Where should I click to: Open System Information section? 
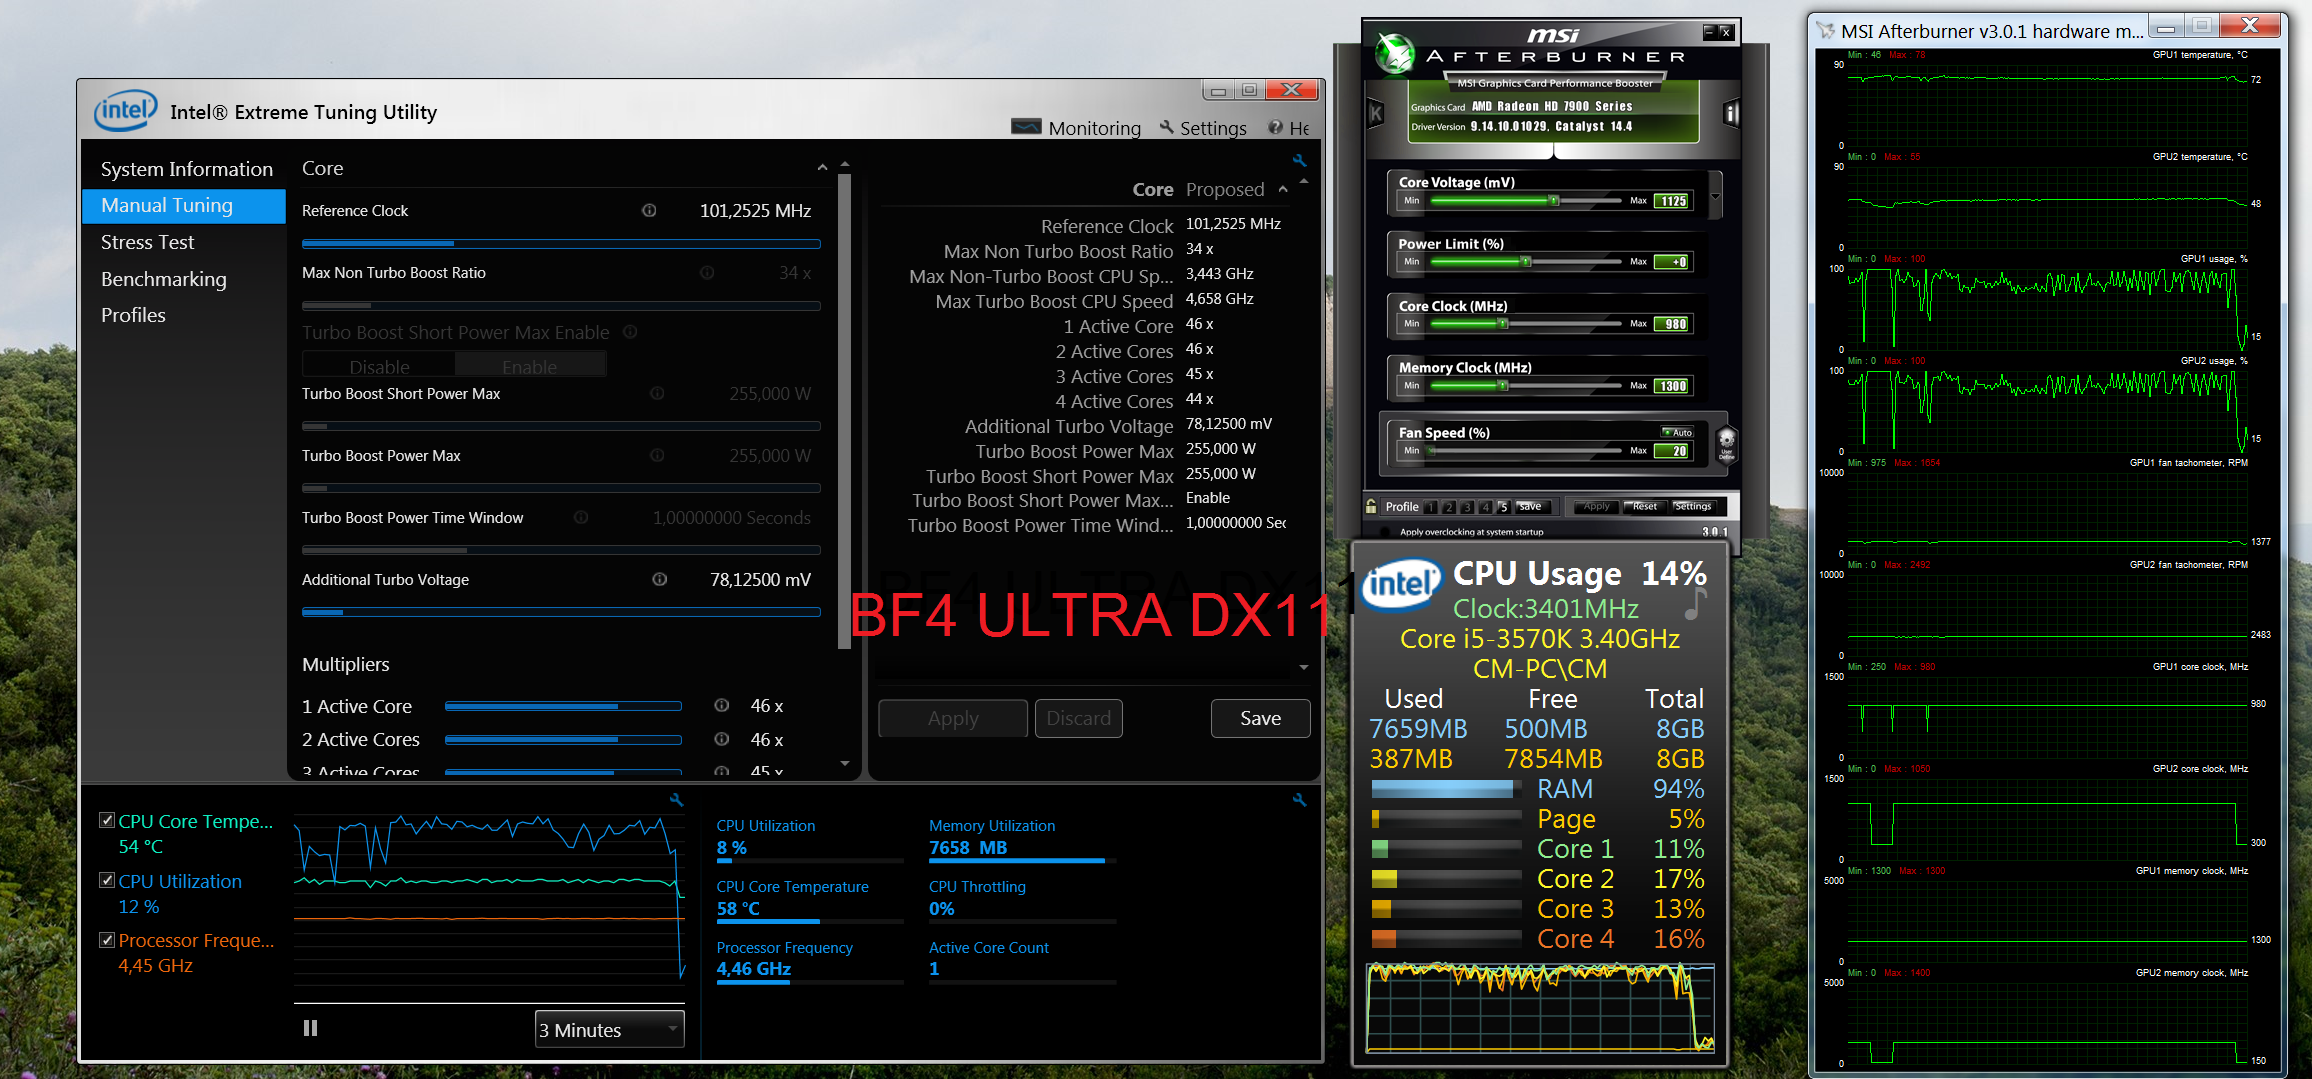[186, 169]
